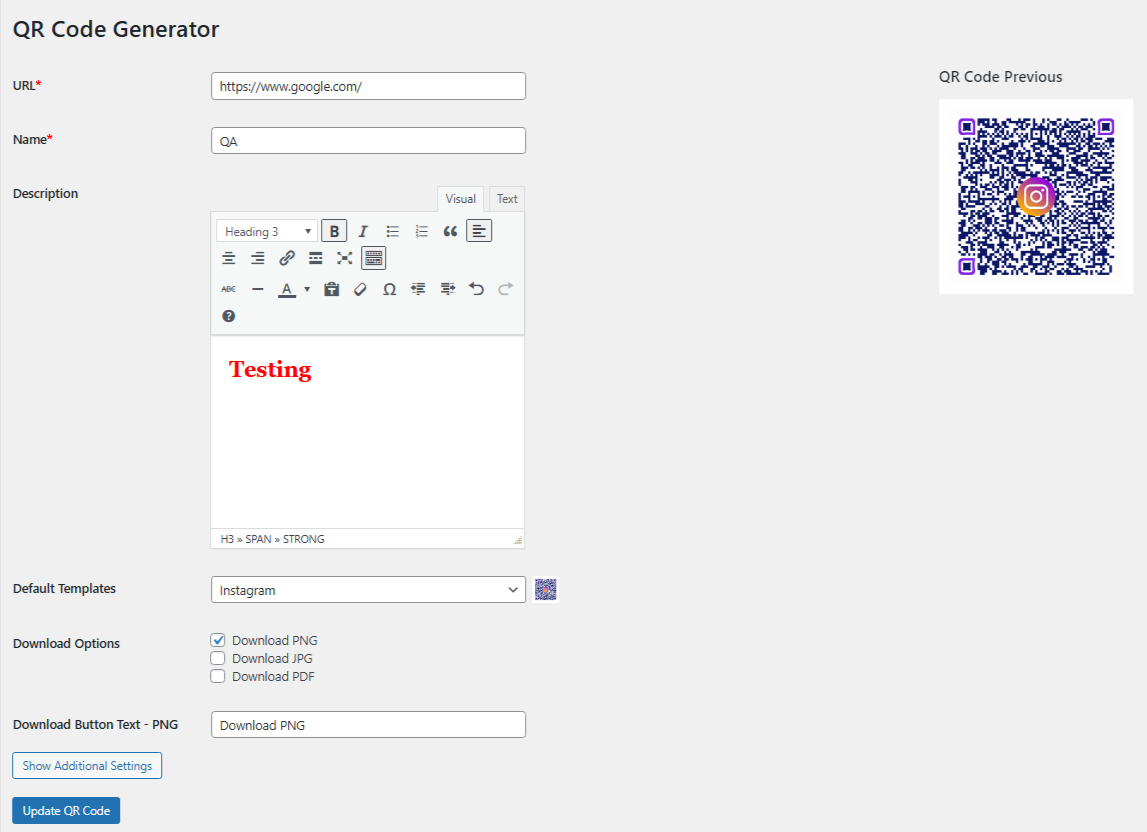Open keyboard shortcuts help icon
Screen dimensions: 1147x832
tap(229, 316)
